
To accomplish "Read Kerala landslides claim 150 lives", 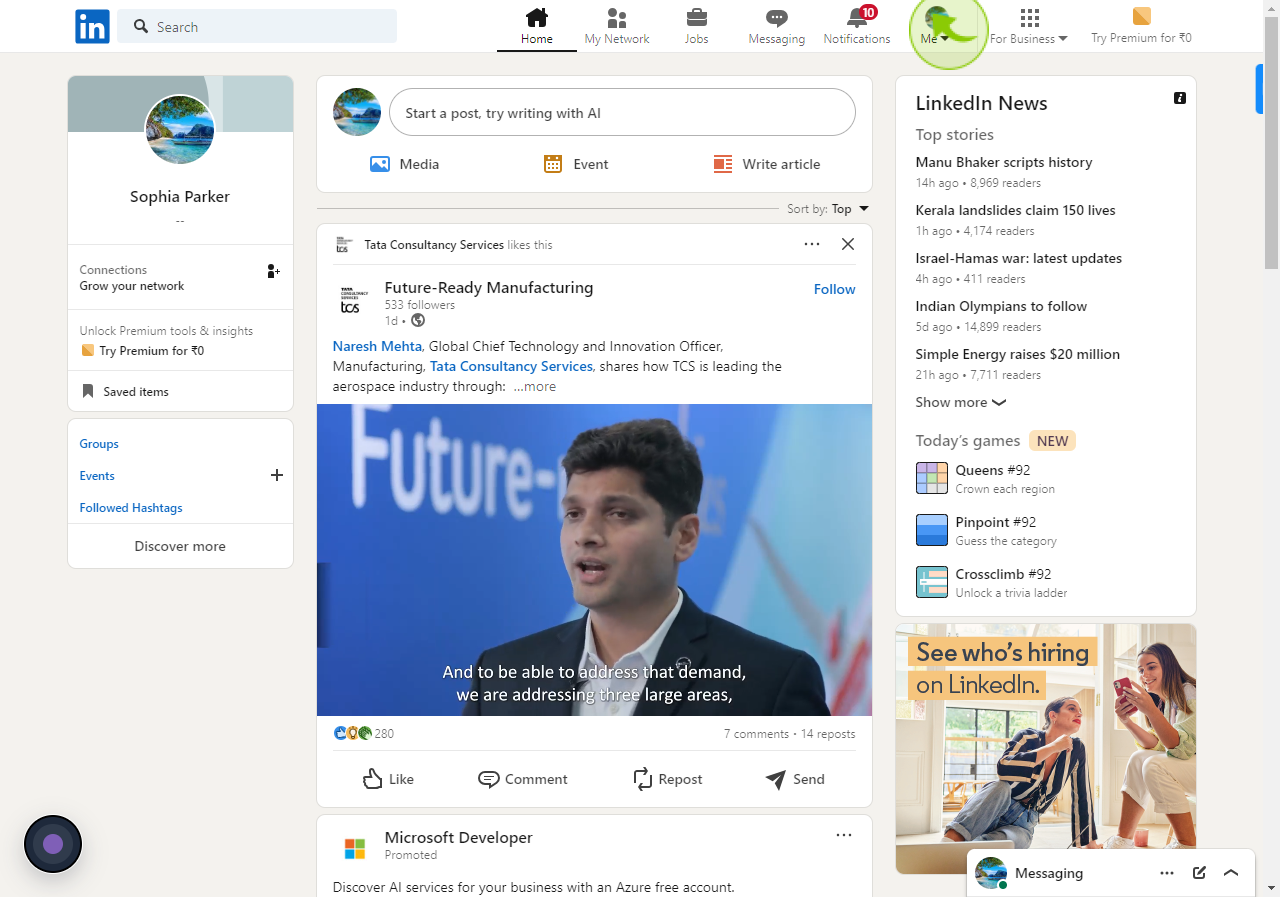I will tap(1015, 210).
